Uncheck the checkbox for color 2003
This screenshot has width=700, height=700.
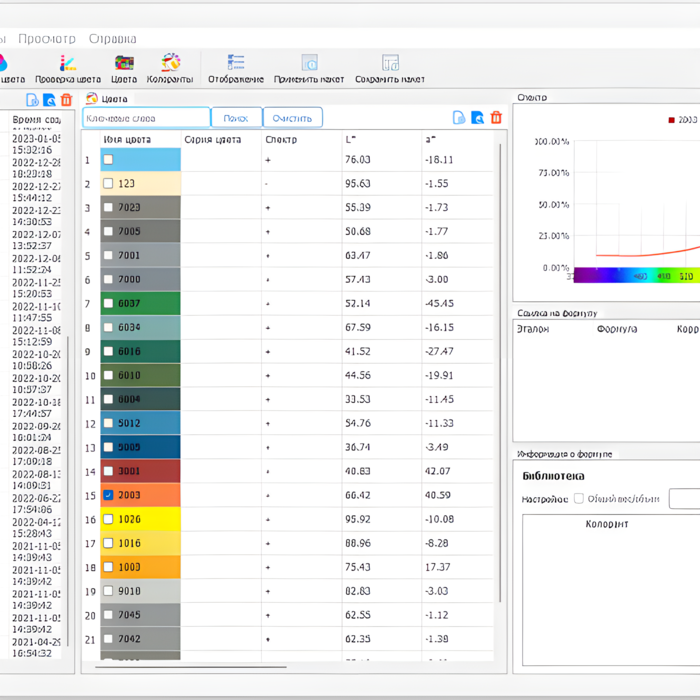point(108,496)
